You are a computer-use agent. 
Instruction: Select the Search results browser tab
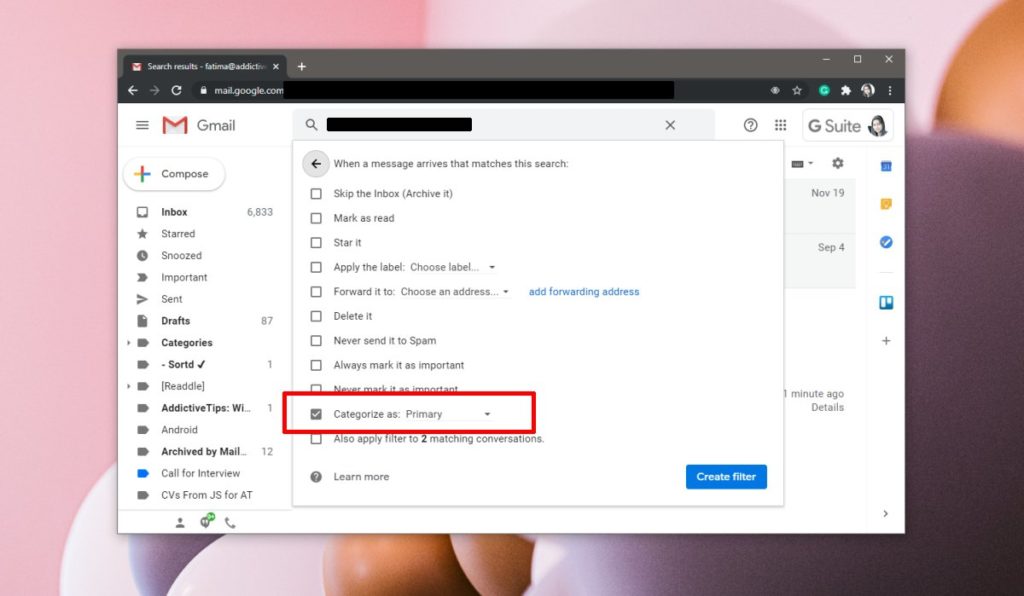(200, 65)
